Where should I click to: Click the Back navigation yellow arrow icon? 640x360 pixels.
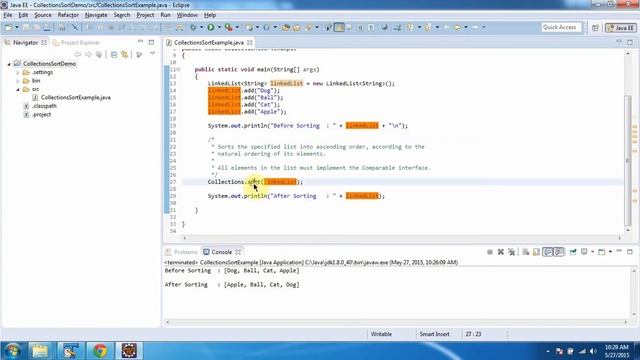tap(458, 27)
